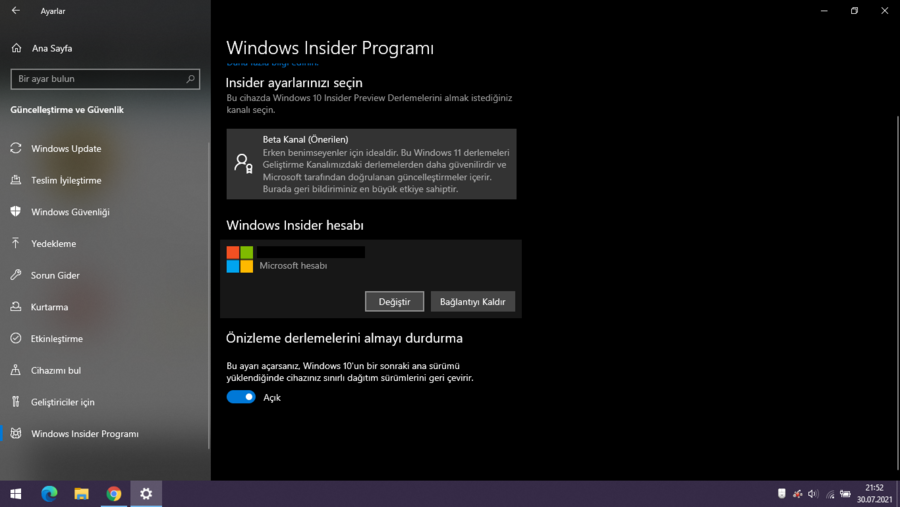Select the Windows Insider Programı cat icon
900x507 pixels.
click(16, 434)
